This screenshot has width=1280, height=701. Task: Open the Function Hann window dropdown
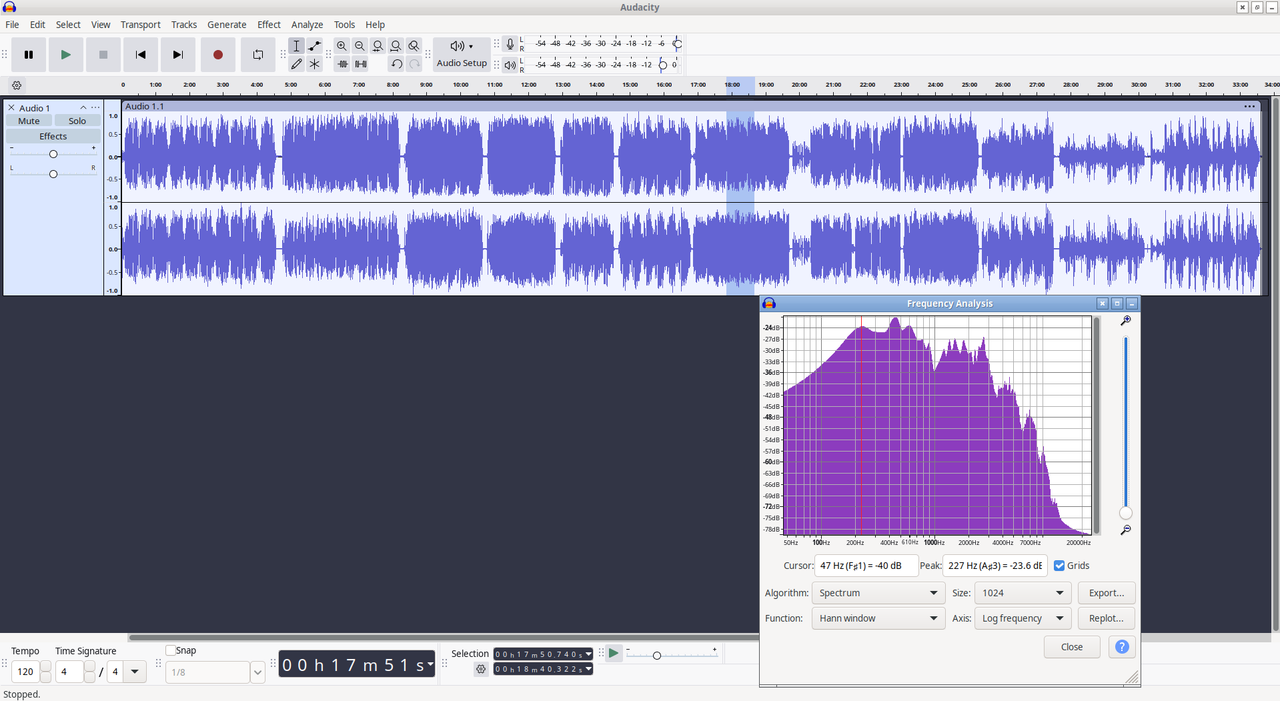(x=878, y=618)
